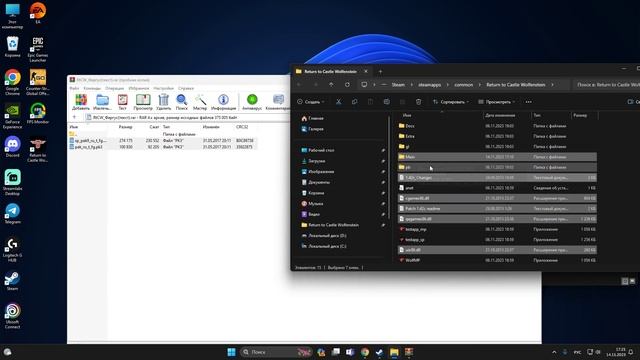Screen dimensions: 640x360
Task: Open the Справка menu in WinRAR
Action: (x=186, y=88)
